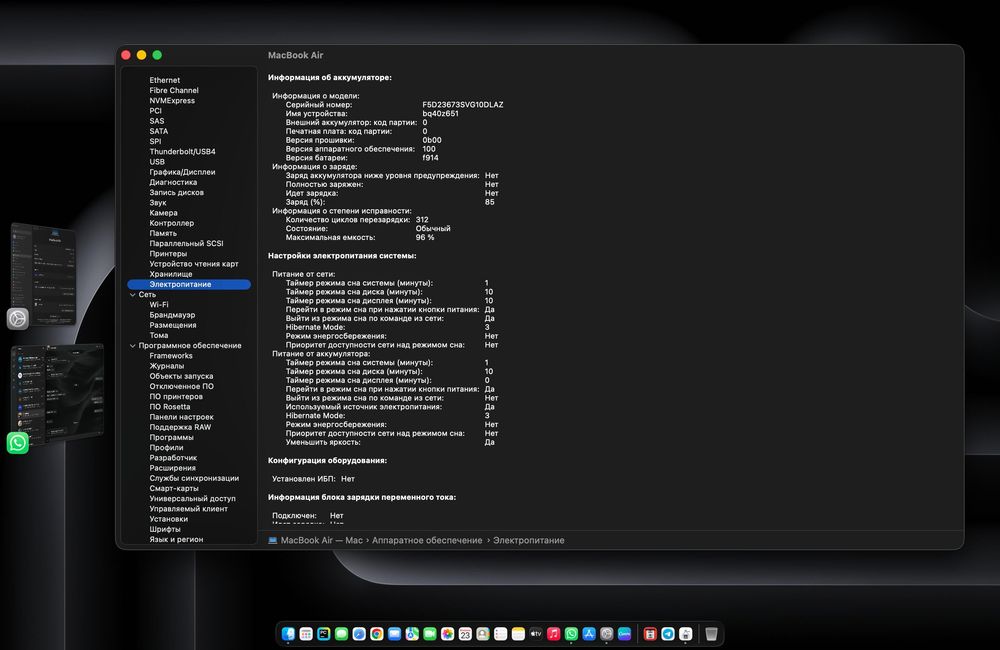Open Contacts app in the Dock
Screen dimensions: 1000x650
pyautogui.click(x=483, y=633)
